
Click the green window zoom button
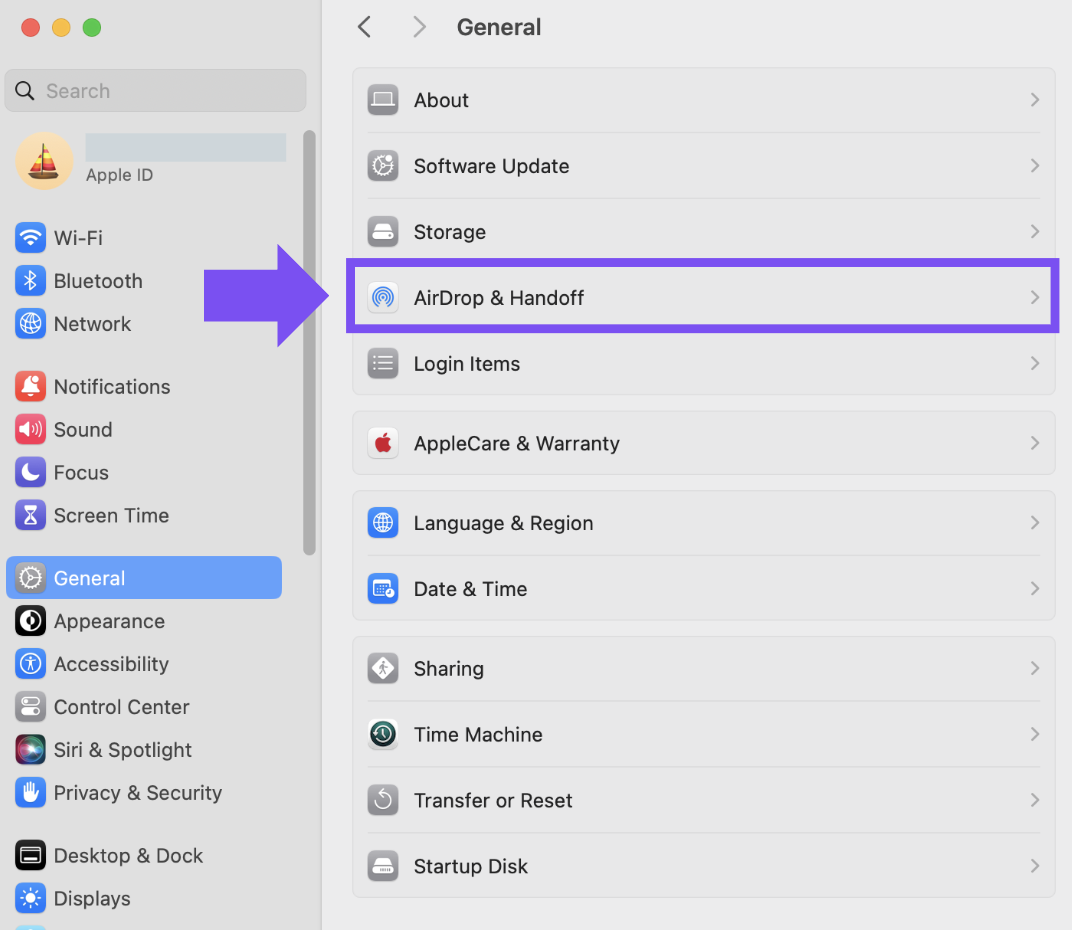(92, 27)
